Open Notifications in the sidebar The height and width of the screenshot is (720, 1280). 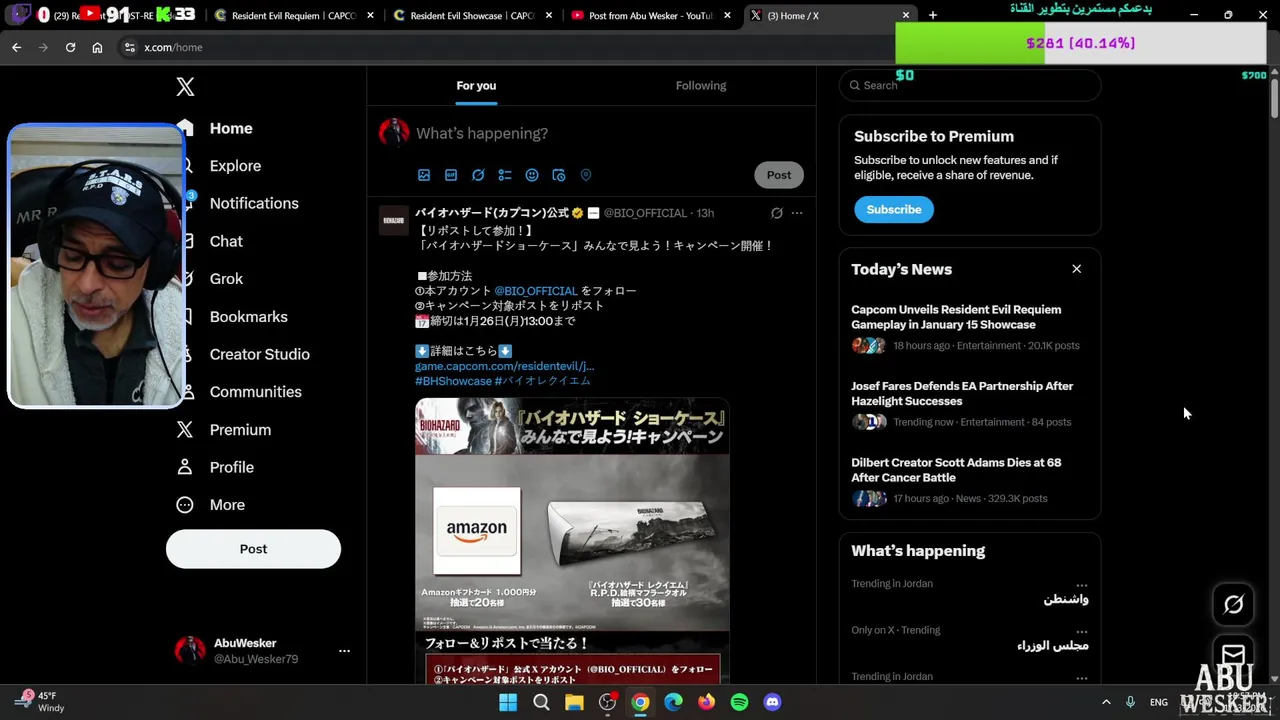(x=254, y=203)
